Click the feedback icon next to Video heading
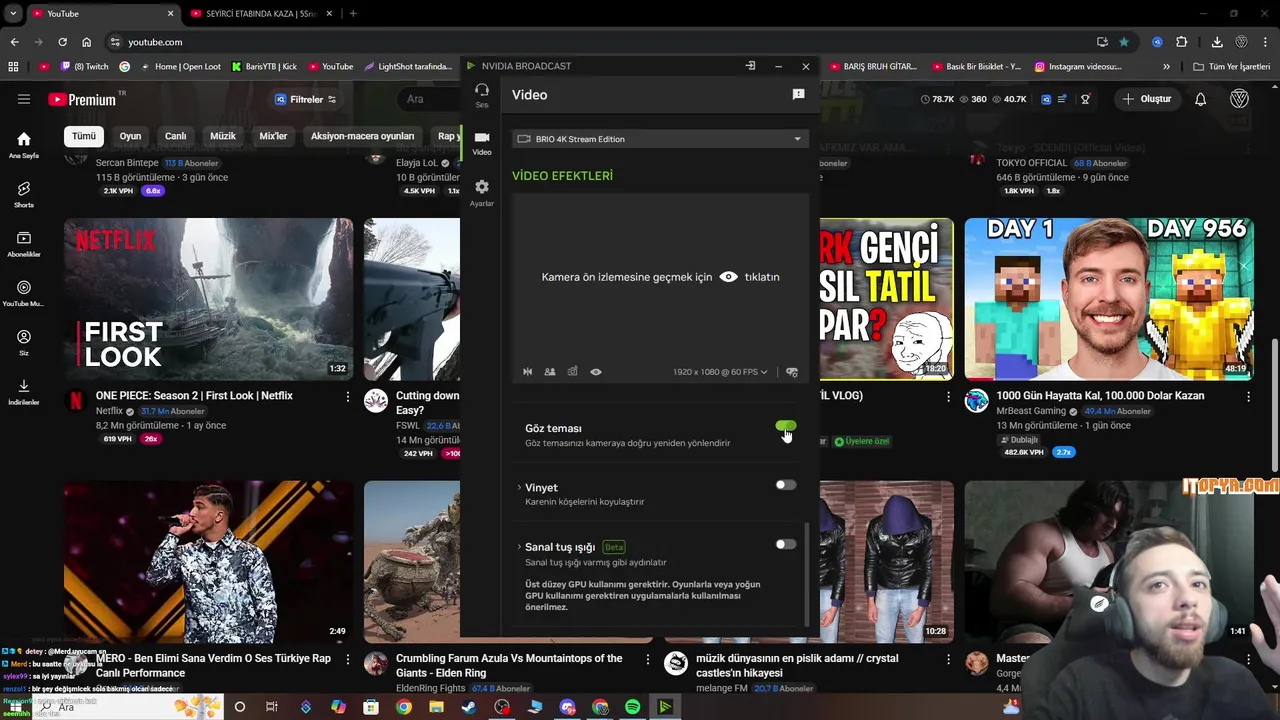The width and height of the screenshot is (1280, 720). pyautogui.click(x=798, y=94)
